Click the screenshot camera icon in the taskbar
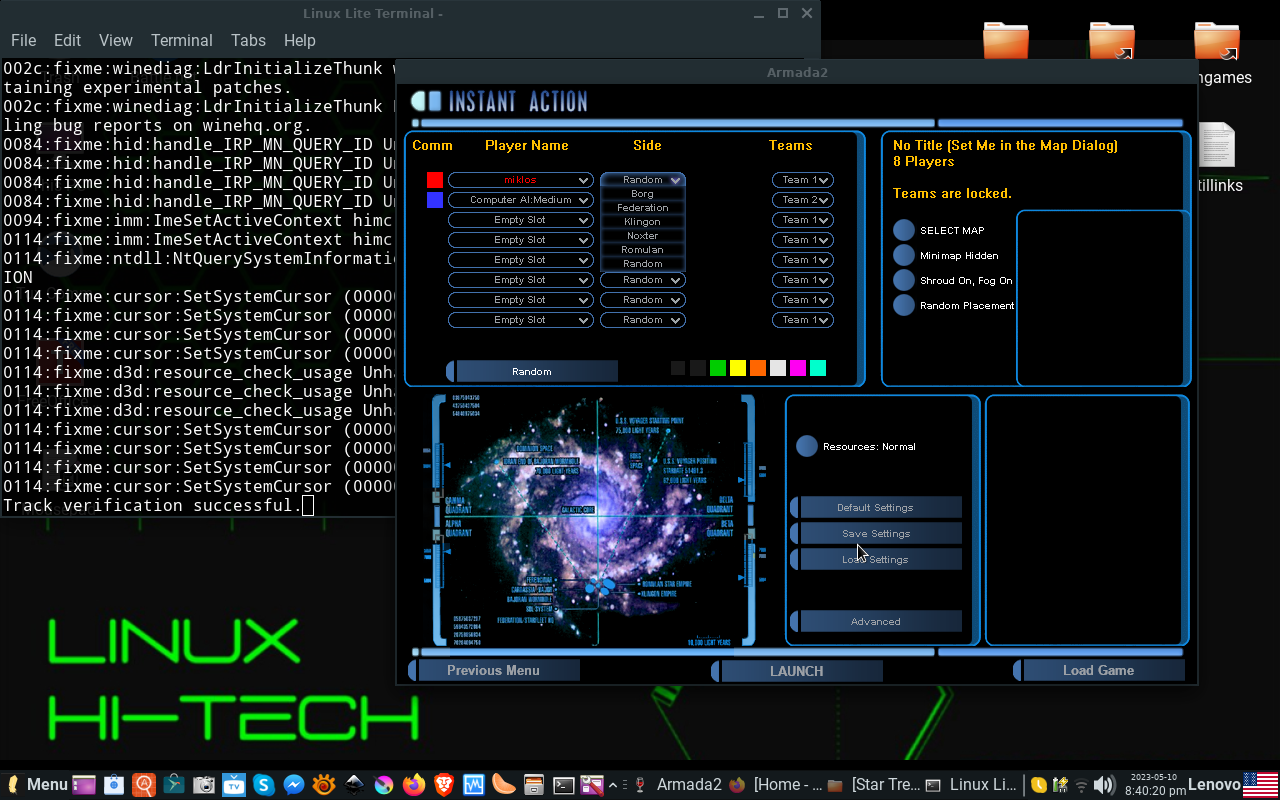This screenshot has height=800, width=1280. click(203, 785)
